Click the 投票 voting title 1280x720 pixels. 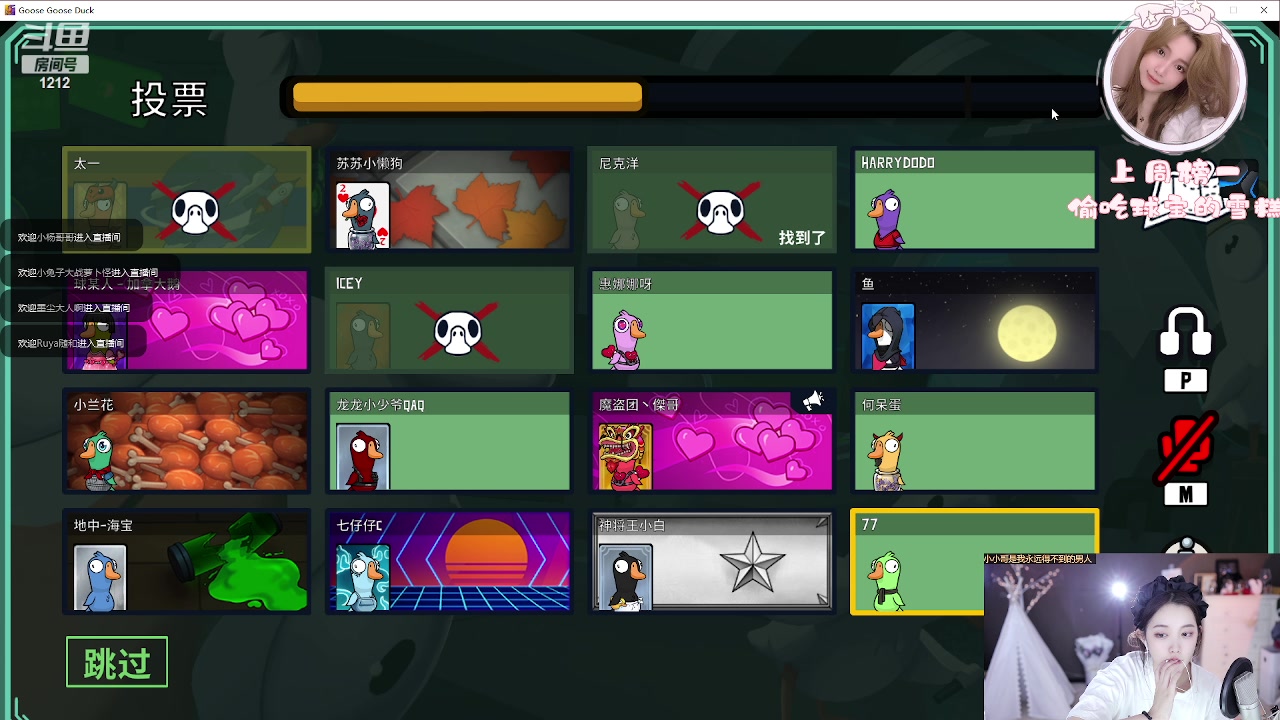click(169, 99)
